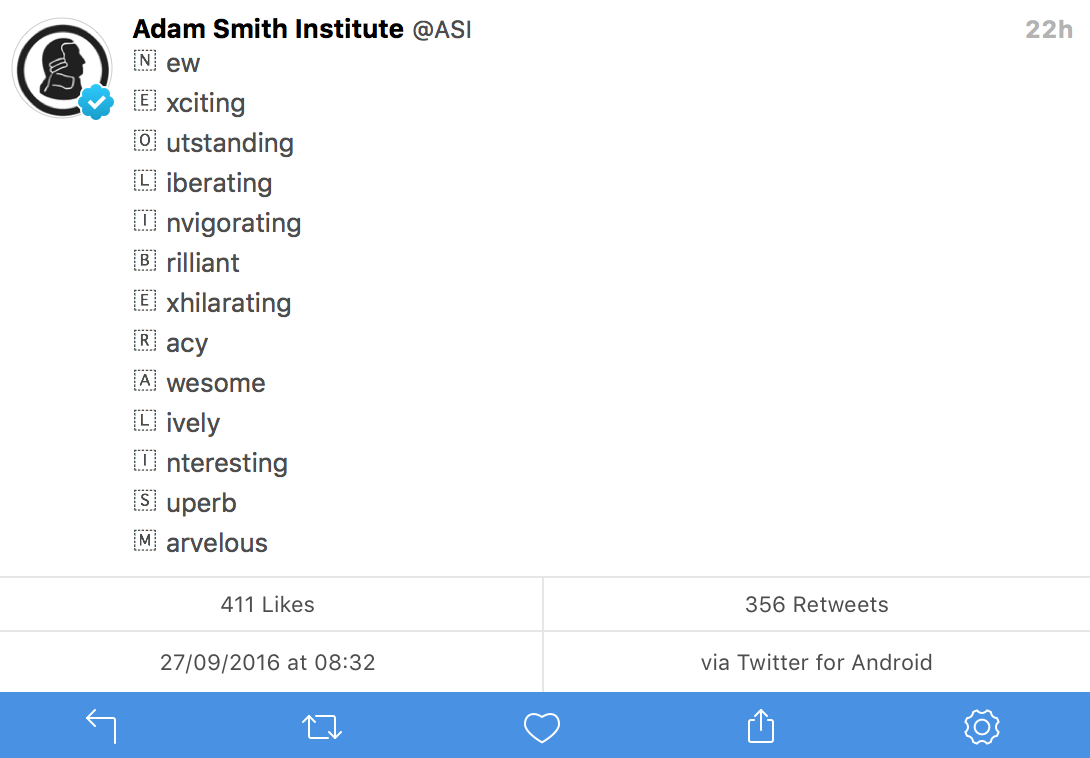View the 356 Retweets list
Screen dimensions: 1090x758
click(x=816, y=604)
